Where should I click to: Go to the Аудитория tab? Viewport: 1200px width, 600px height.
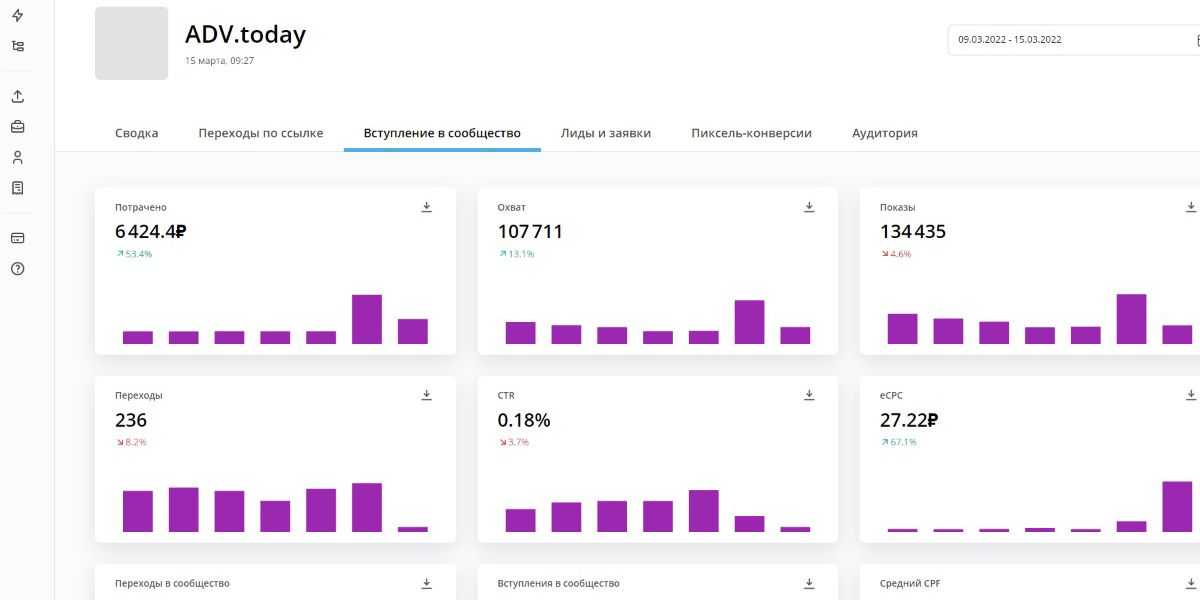pos(884,133)
